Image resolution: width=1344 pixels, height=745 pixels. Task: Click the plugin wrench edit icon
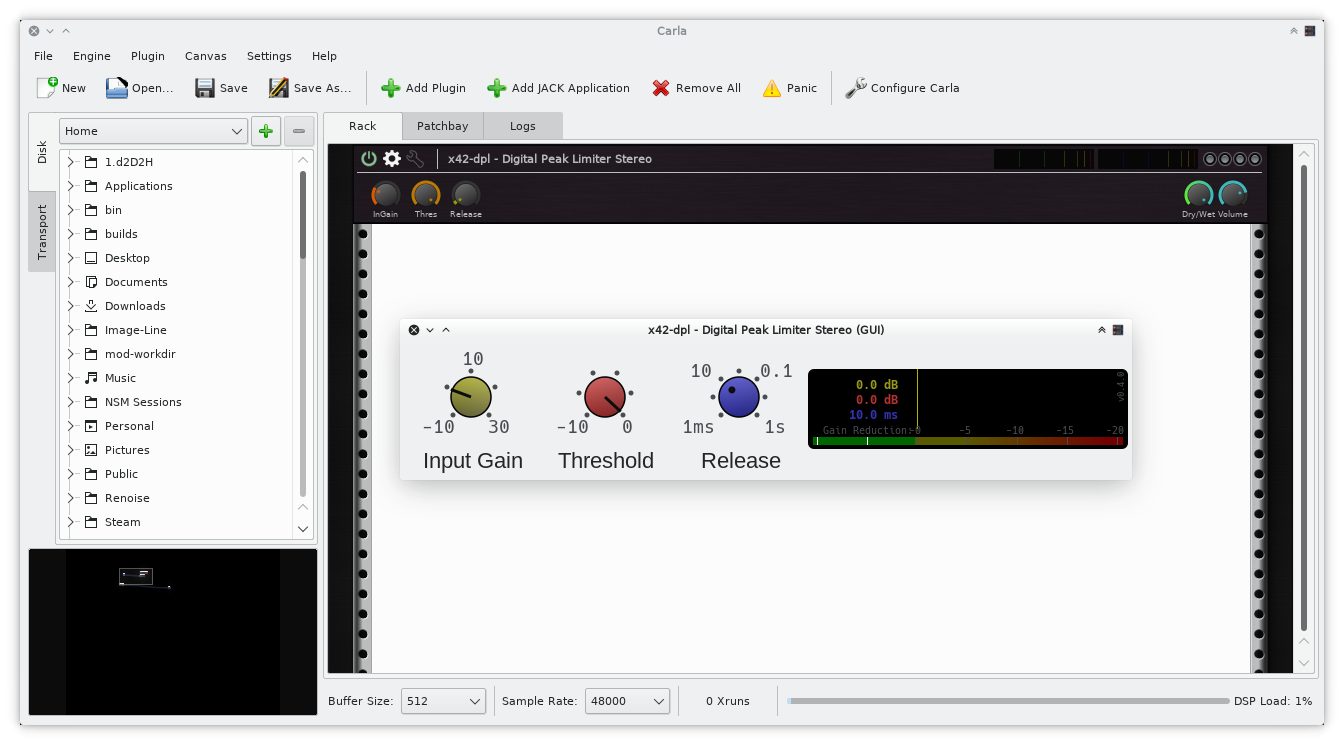pyautogui.click(x=415, y=158)
